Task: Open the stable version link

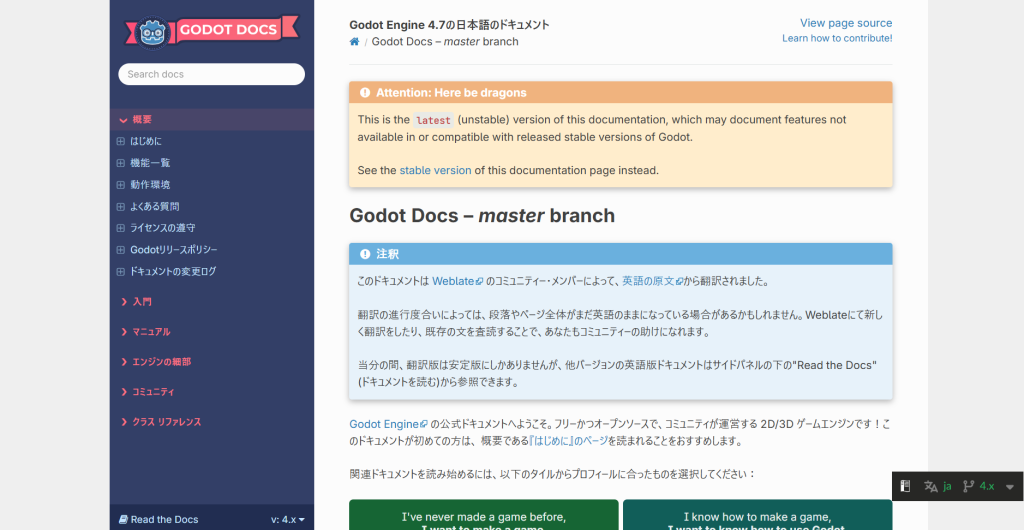Action: (435, 170)
